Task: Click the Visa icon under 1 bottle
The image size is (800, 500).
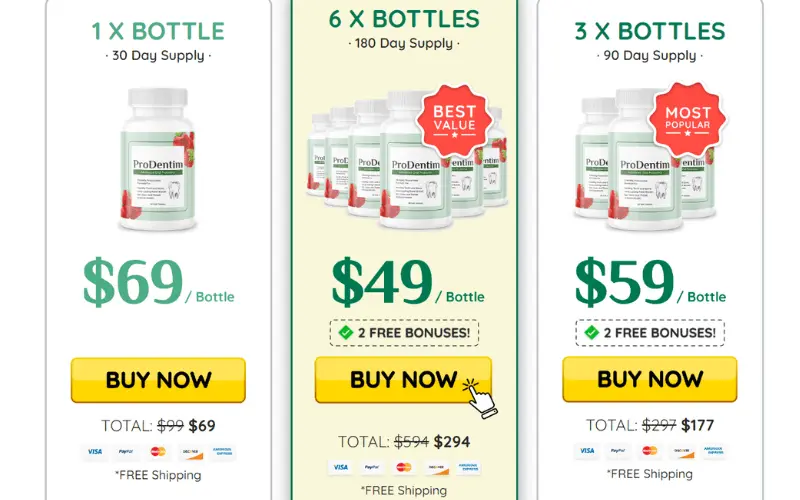Action: (x=94, y=452)
